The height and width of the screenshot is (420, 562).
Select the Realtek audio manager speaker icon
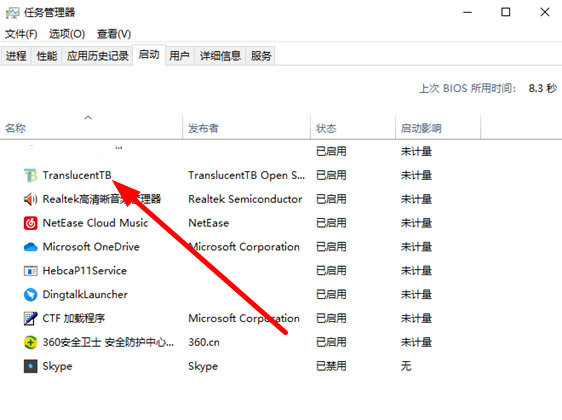point(30,199)
